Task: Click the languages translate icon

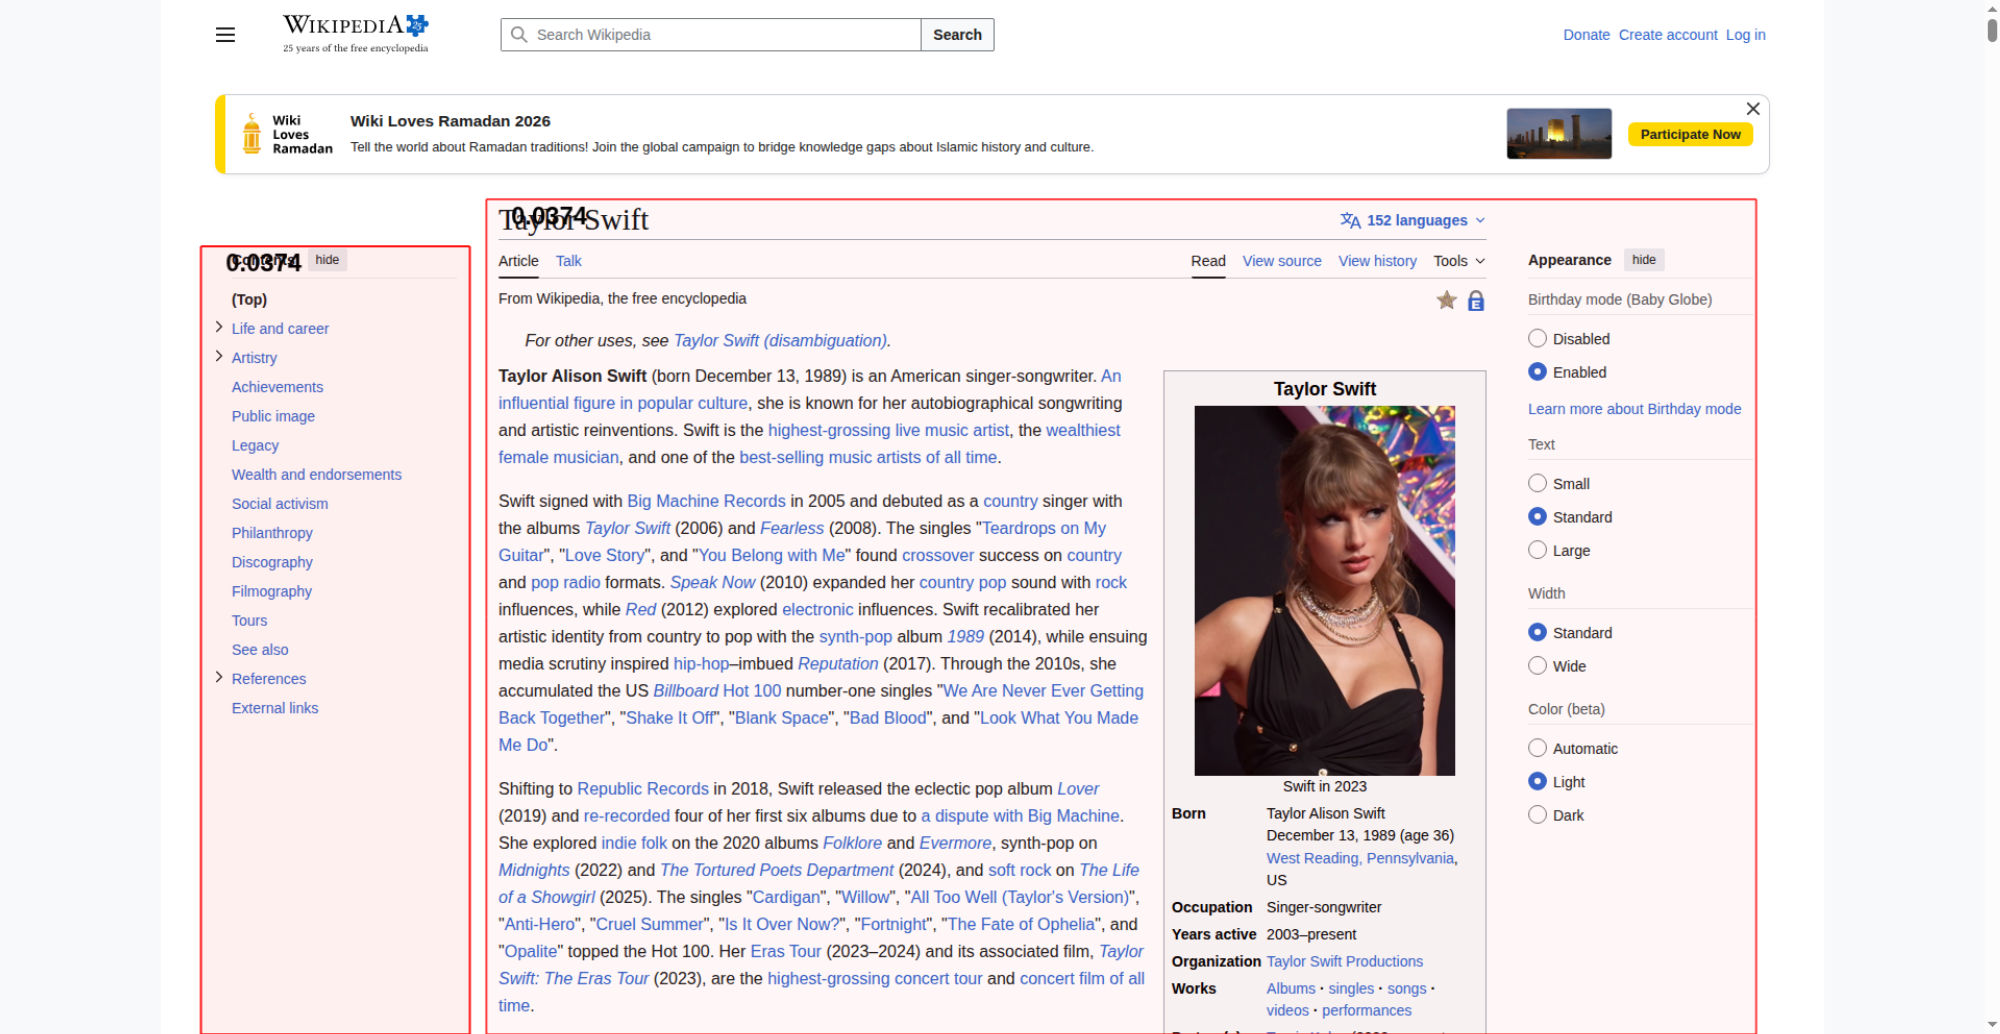Action: (x=1350, y=220)
